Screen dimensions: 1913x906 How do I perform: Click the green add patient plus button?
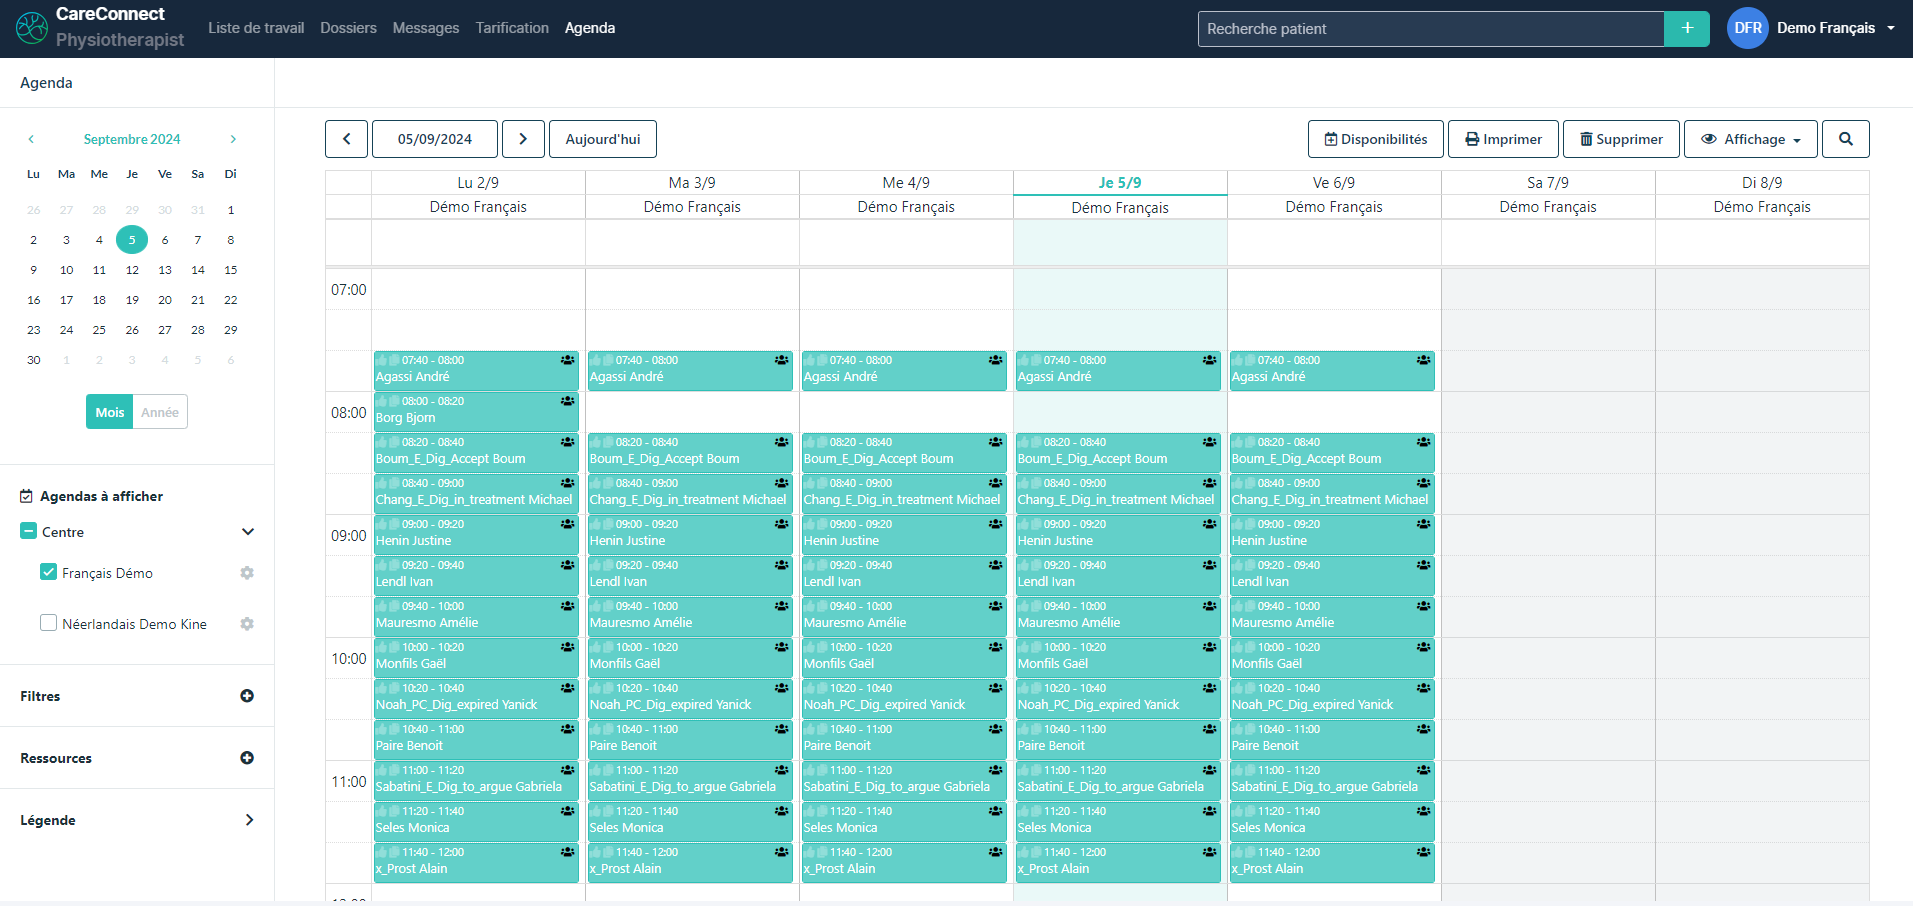coord(1687,29)
